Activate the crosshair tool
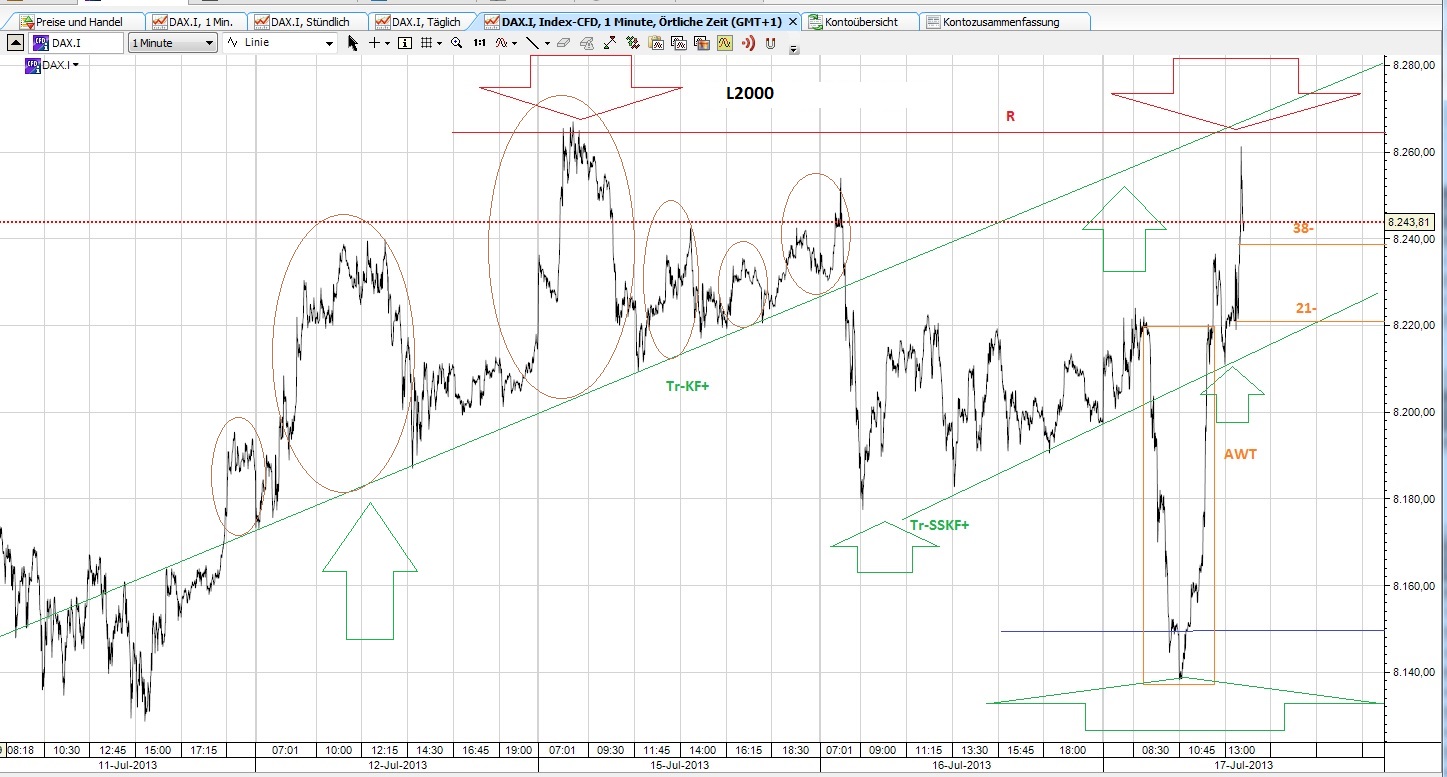 (374, 44)
